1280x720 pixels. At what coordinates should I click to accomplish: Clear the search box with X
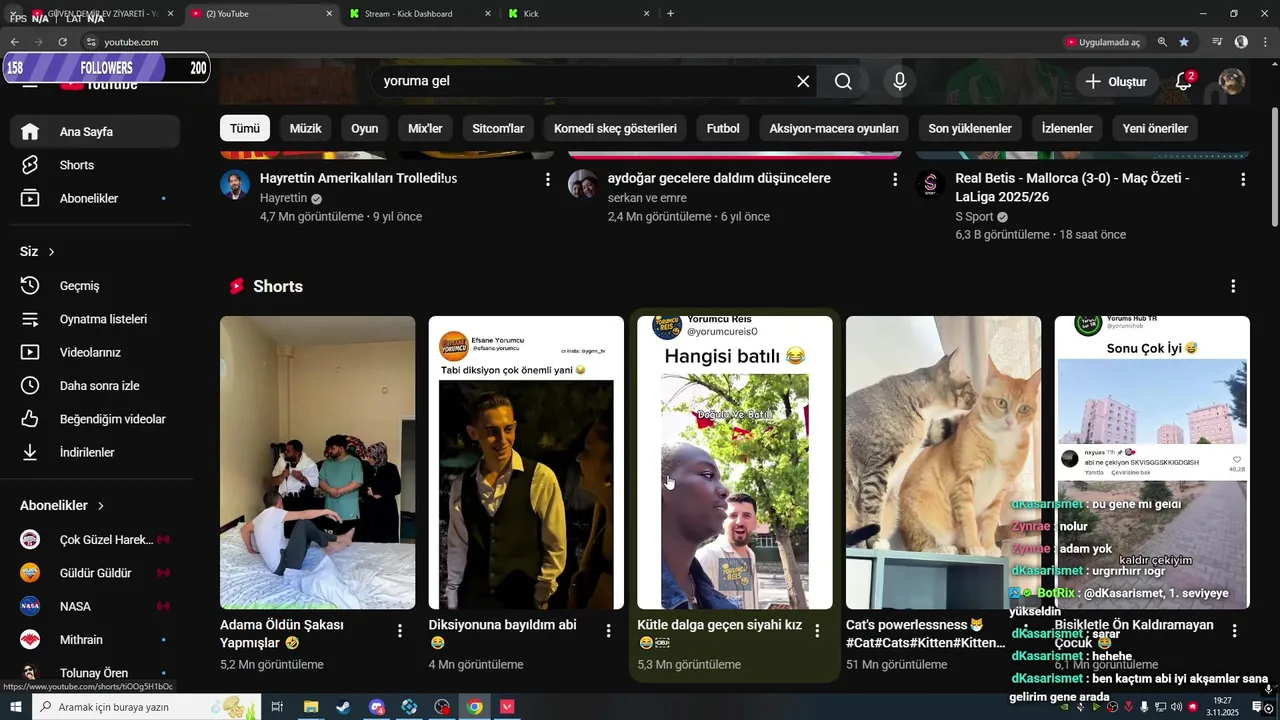tap(803, 81)
